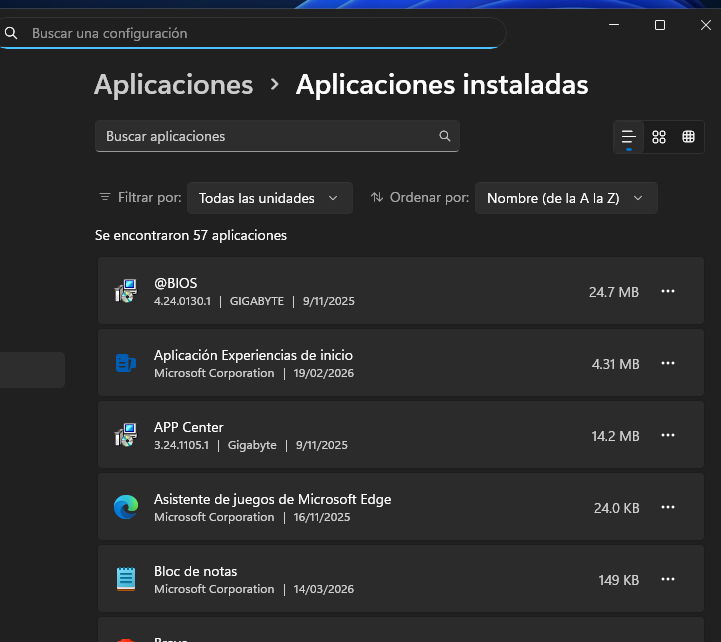Select Asistente de juegos de Microsoft Edge
Screen dimensions: 721x642
coord(273,499)
